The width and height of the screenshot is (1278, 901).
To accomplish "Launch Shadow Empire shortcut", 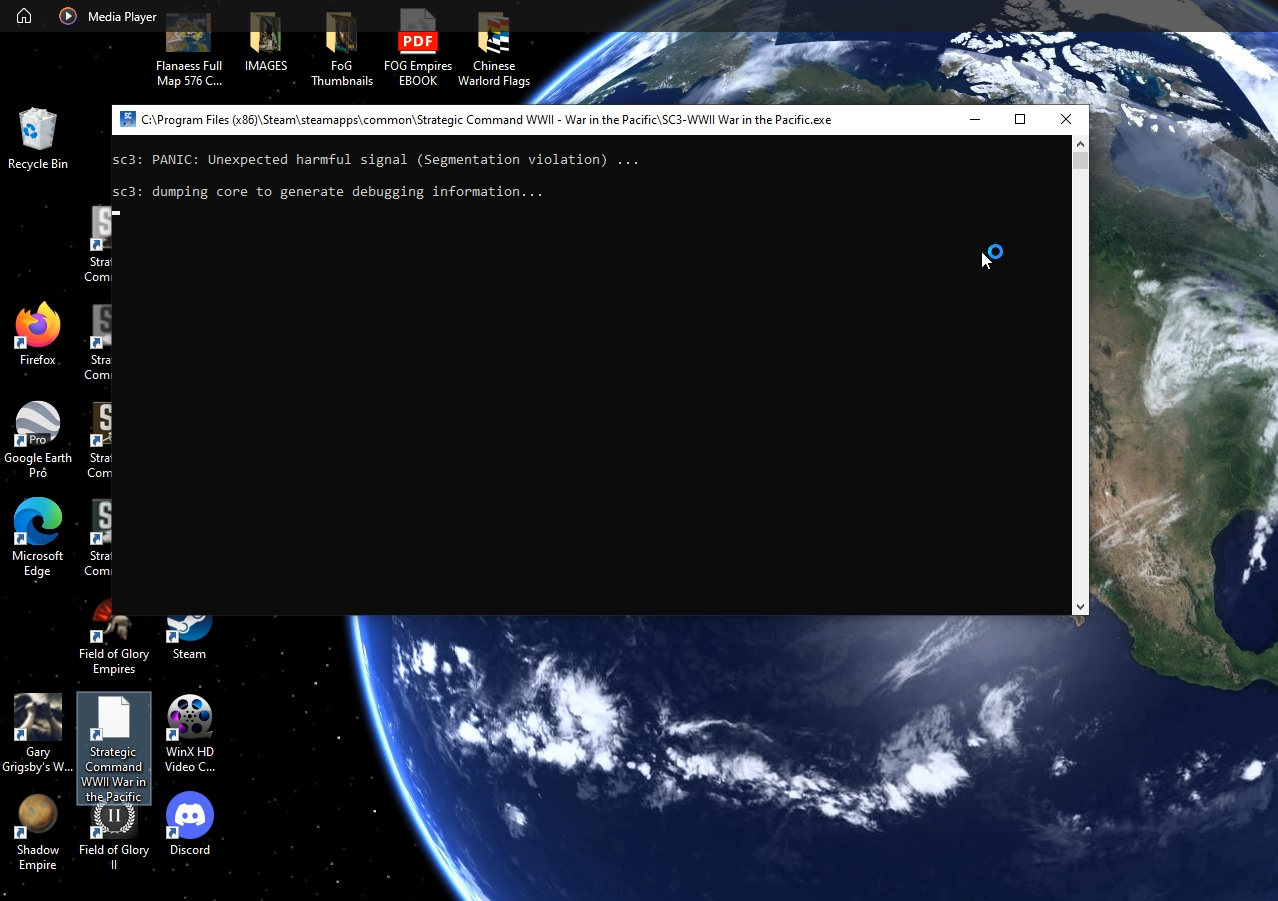I will pos(38,832).
